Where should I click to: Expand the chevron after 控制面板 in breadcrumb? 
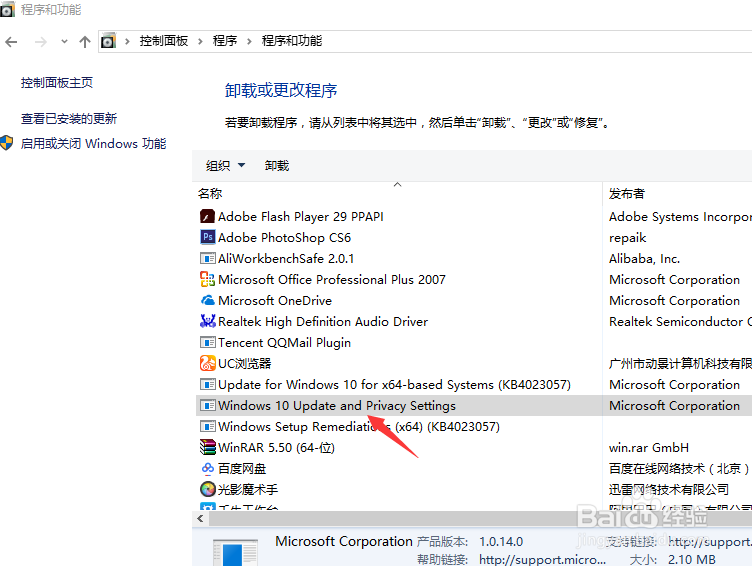pyautogui.click(x=200, y=41)
